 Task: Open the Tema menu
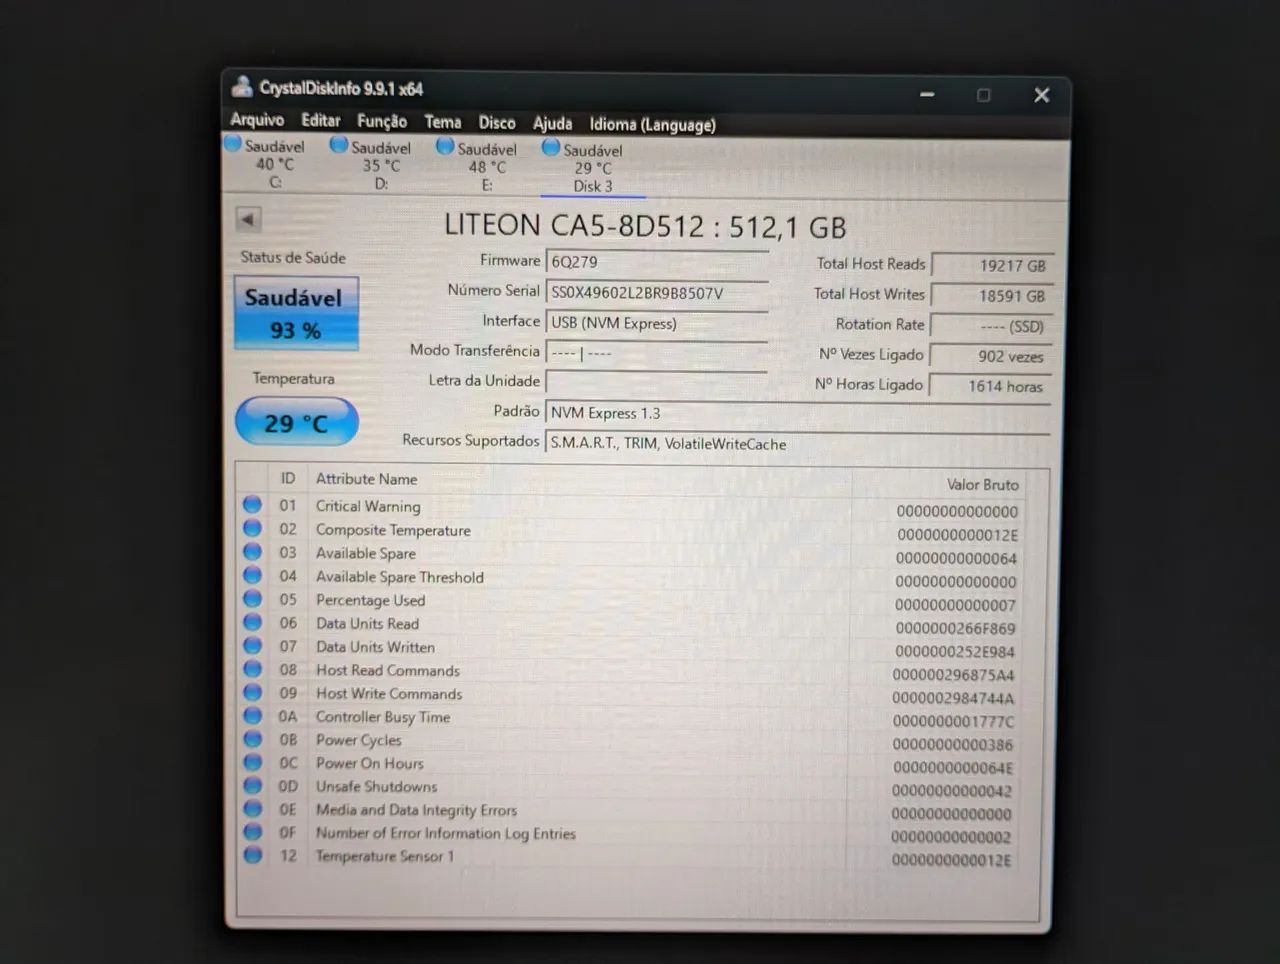443,122
